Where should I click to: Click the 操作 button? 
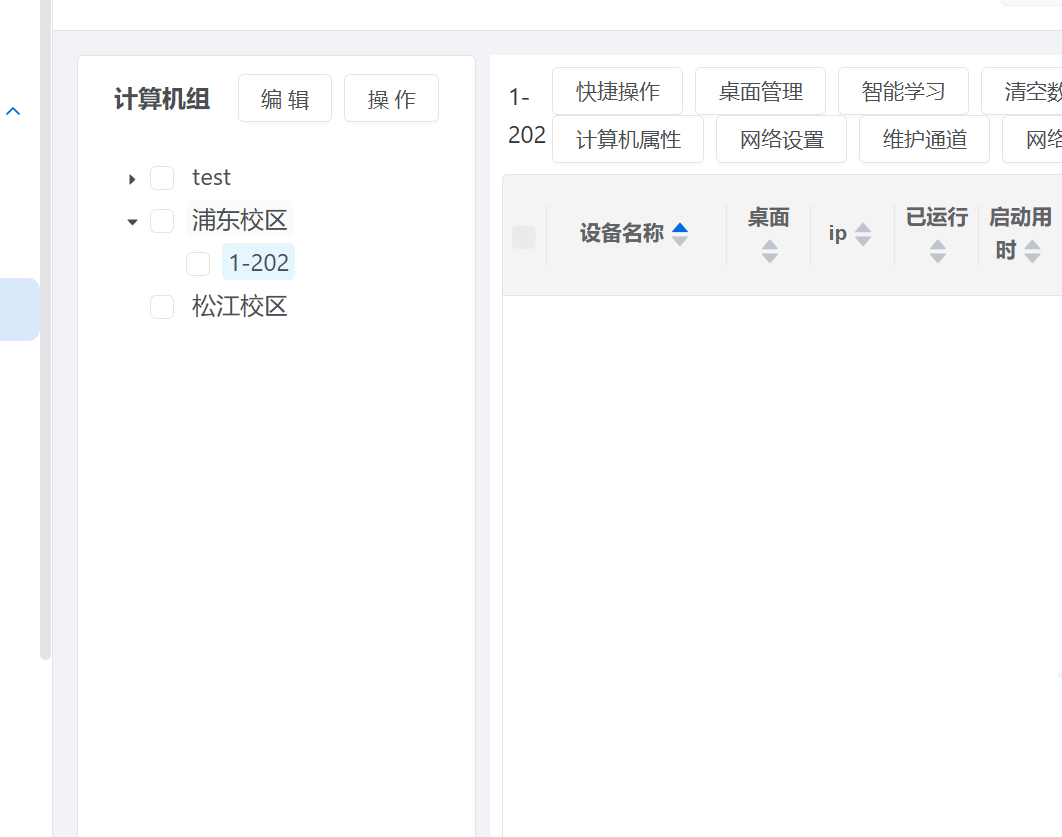pos(391,99)
